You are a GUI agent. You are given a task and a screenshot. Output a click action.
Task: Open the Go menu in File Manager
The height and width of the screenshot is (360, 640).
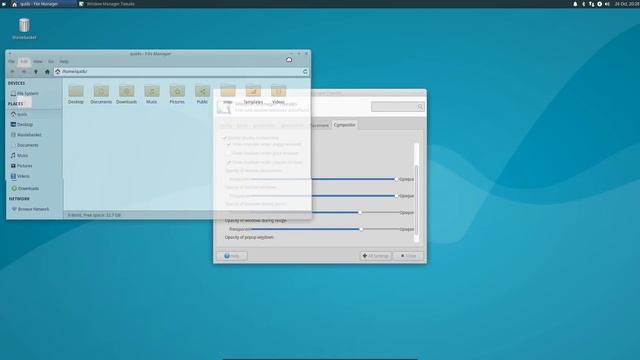(x=51, y=62)
